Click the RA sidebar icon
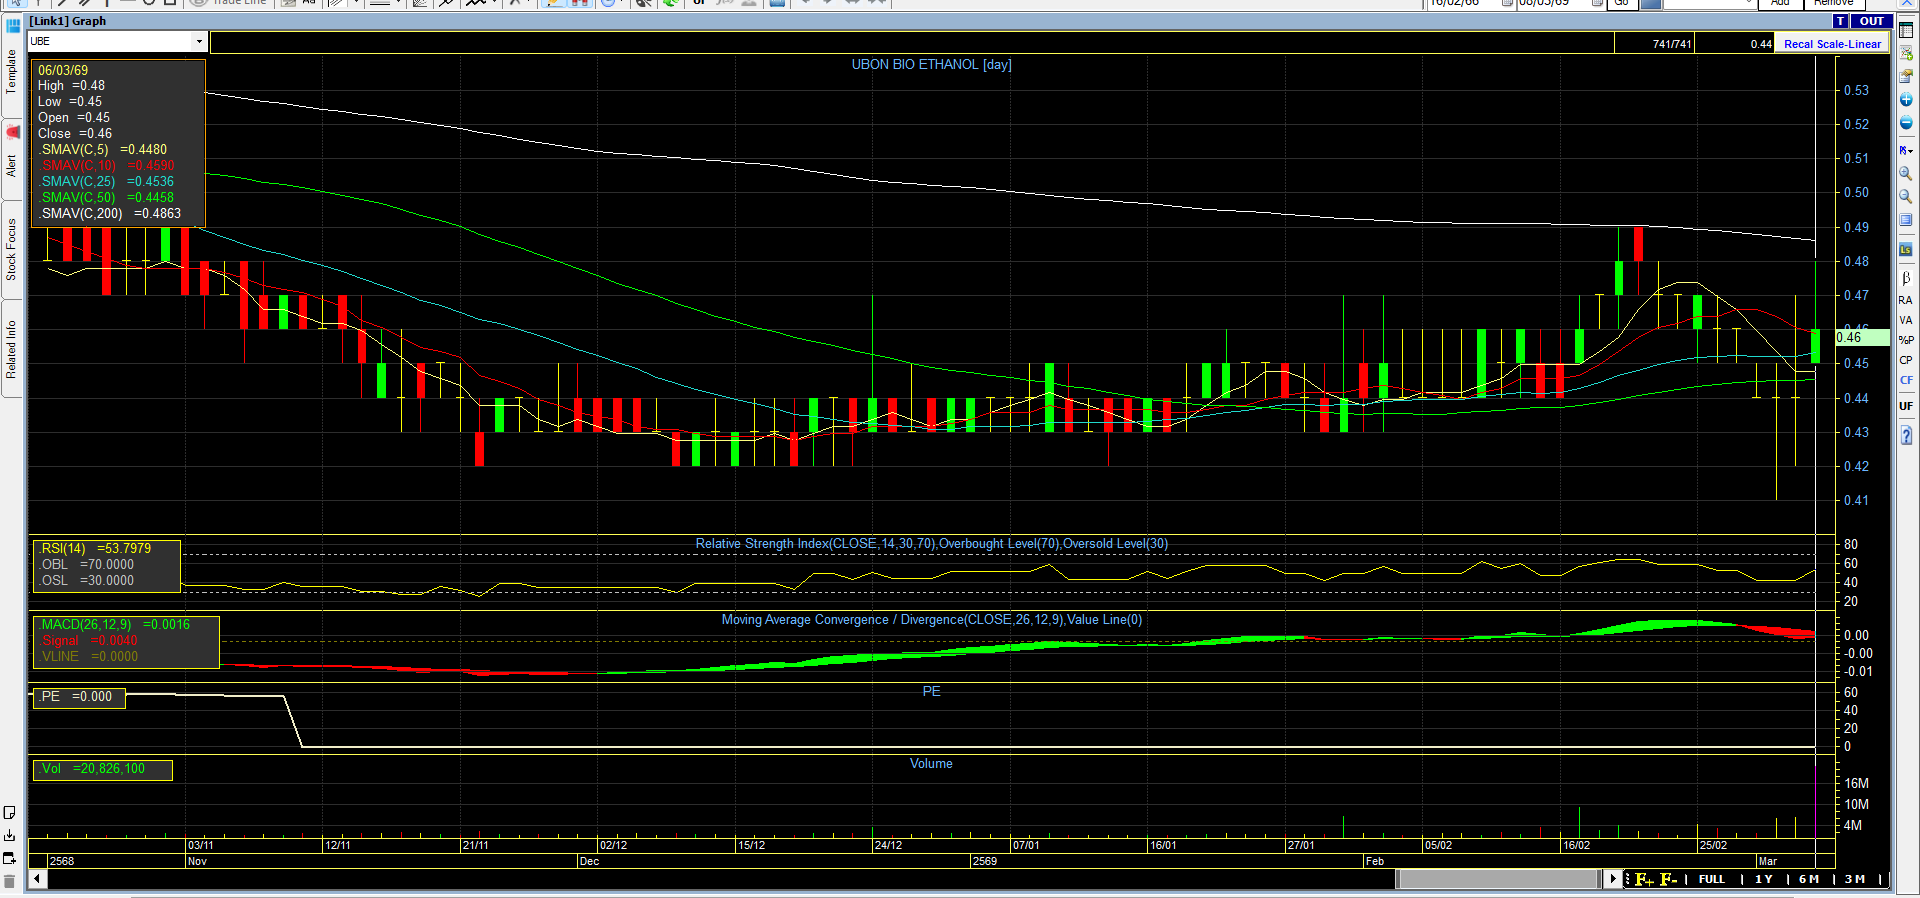This screenshot has width=1920, height=898. [1906, 300]
